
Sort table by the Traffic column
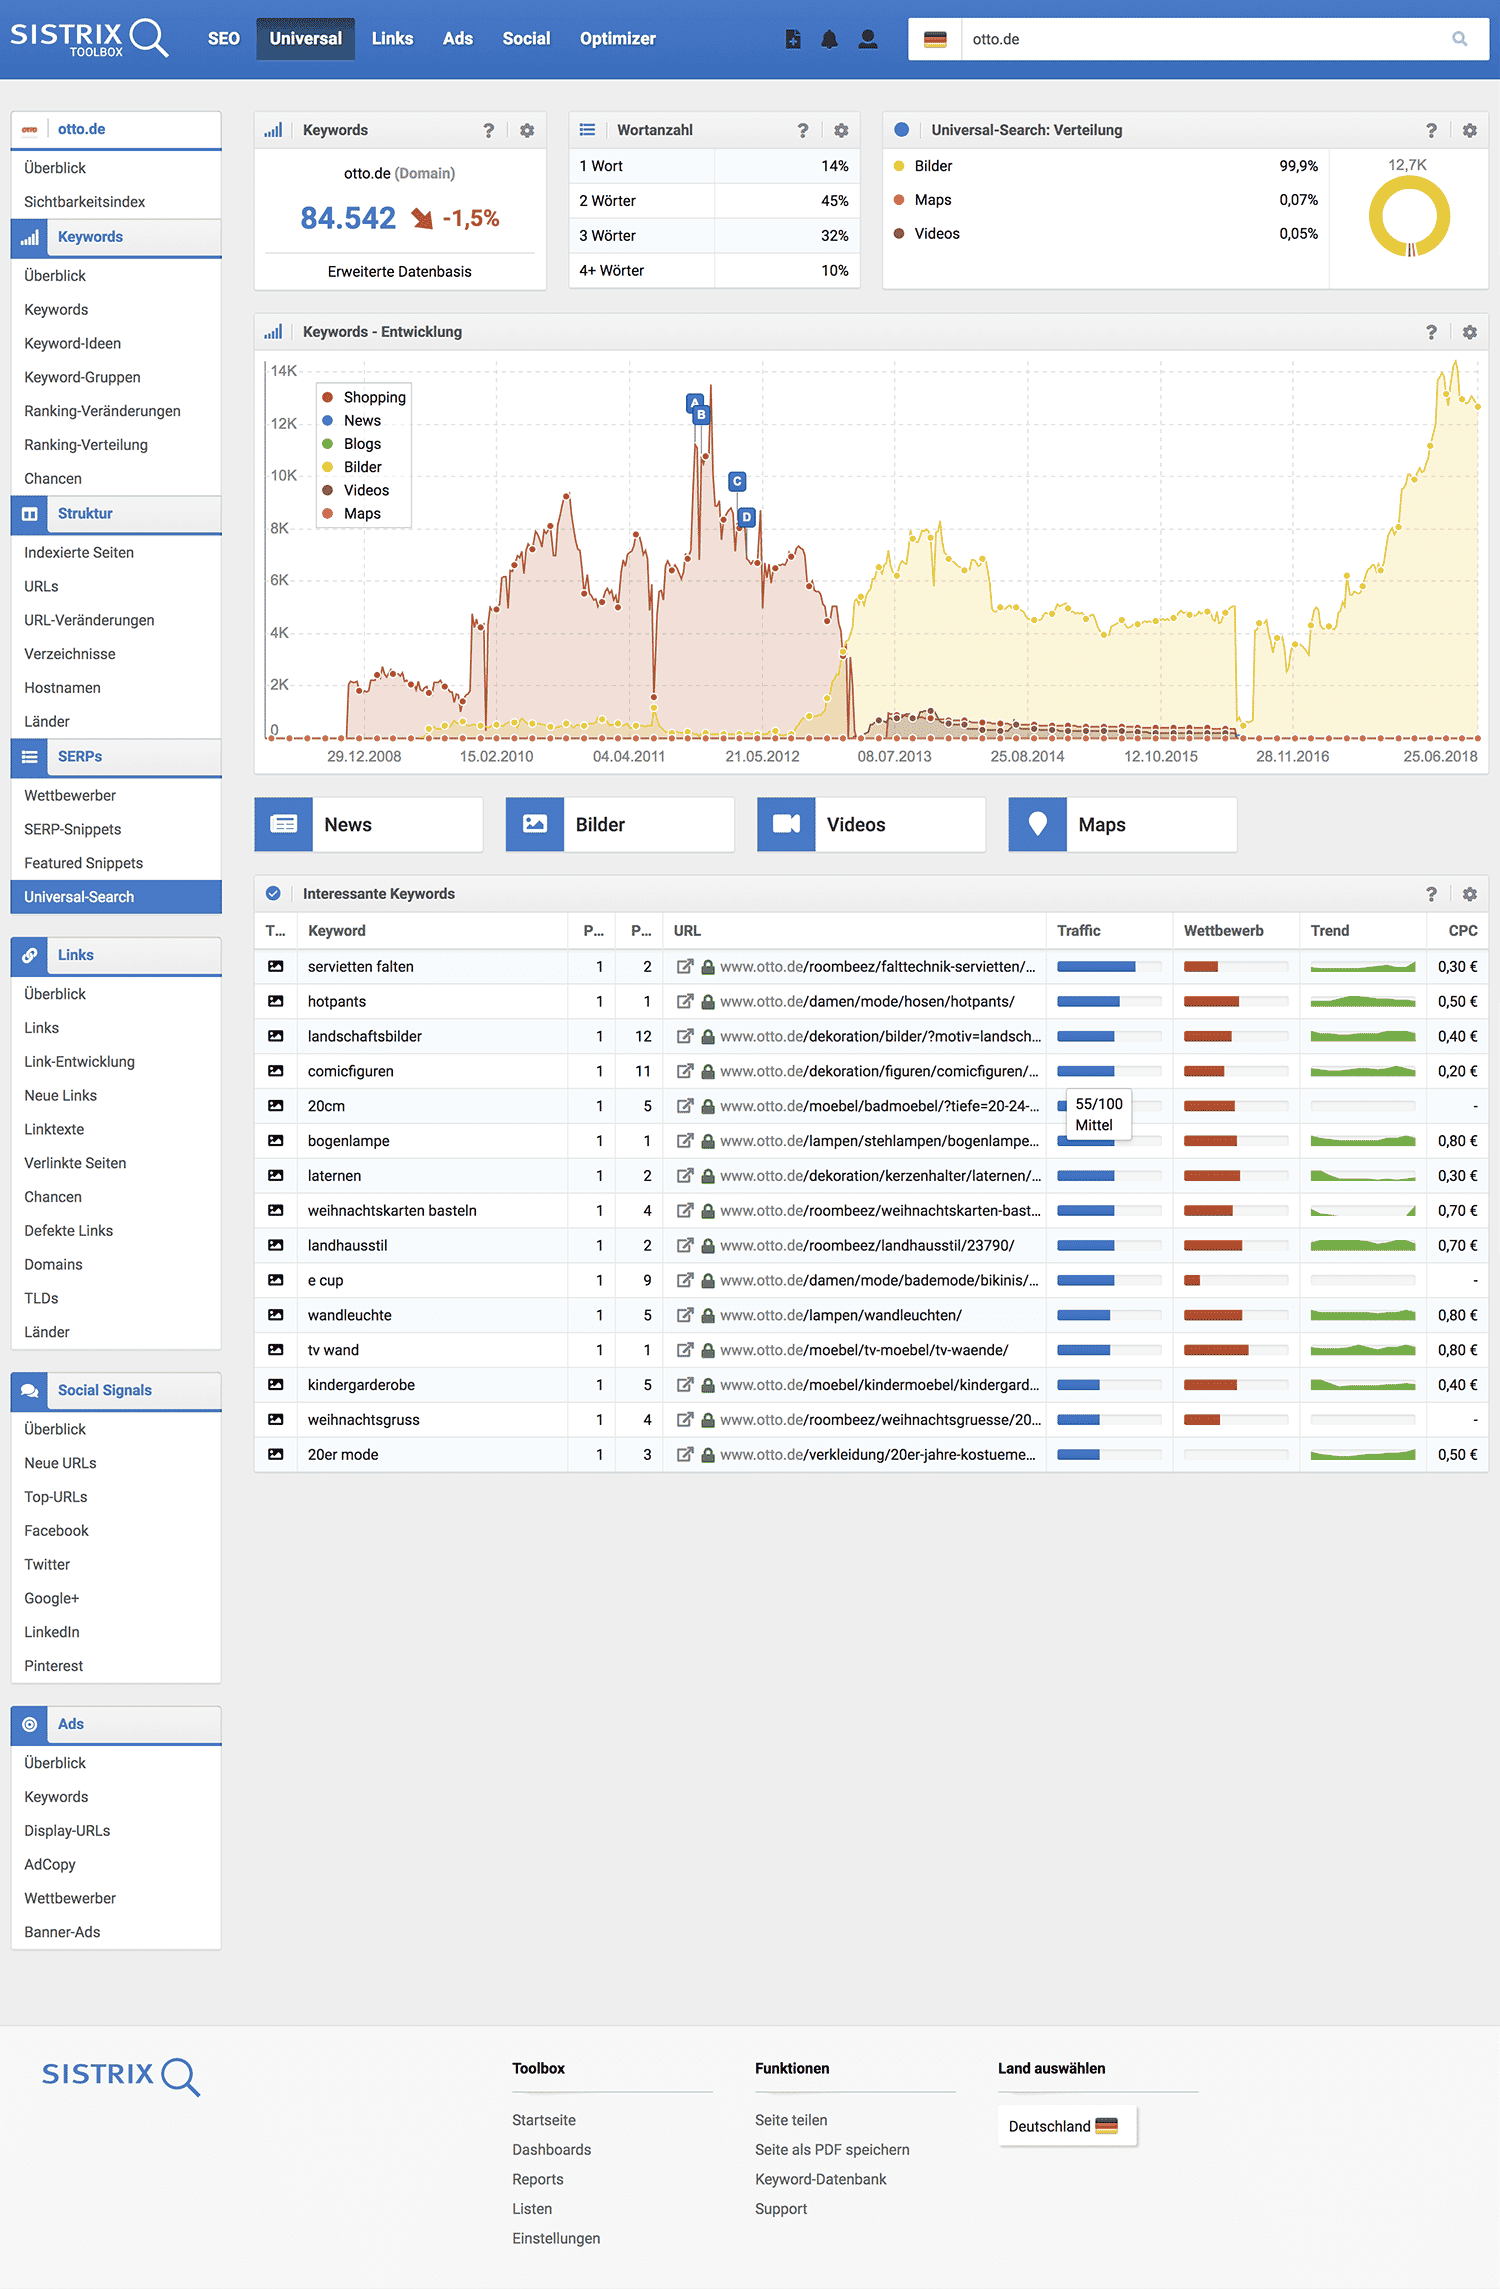(x=1079, y=930)
